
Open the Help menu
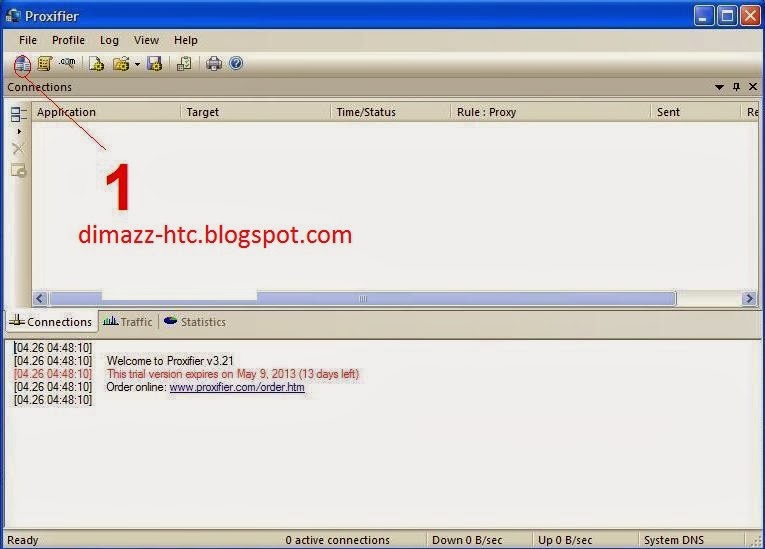pyautogui.click(x=186, y=40)
